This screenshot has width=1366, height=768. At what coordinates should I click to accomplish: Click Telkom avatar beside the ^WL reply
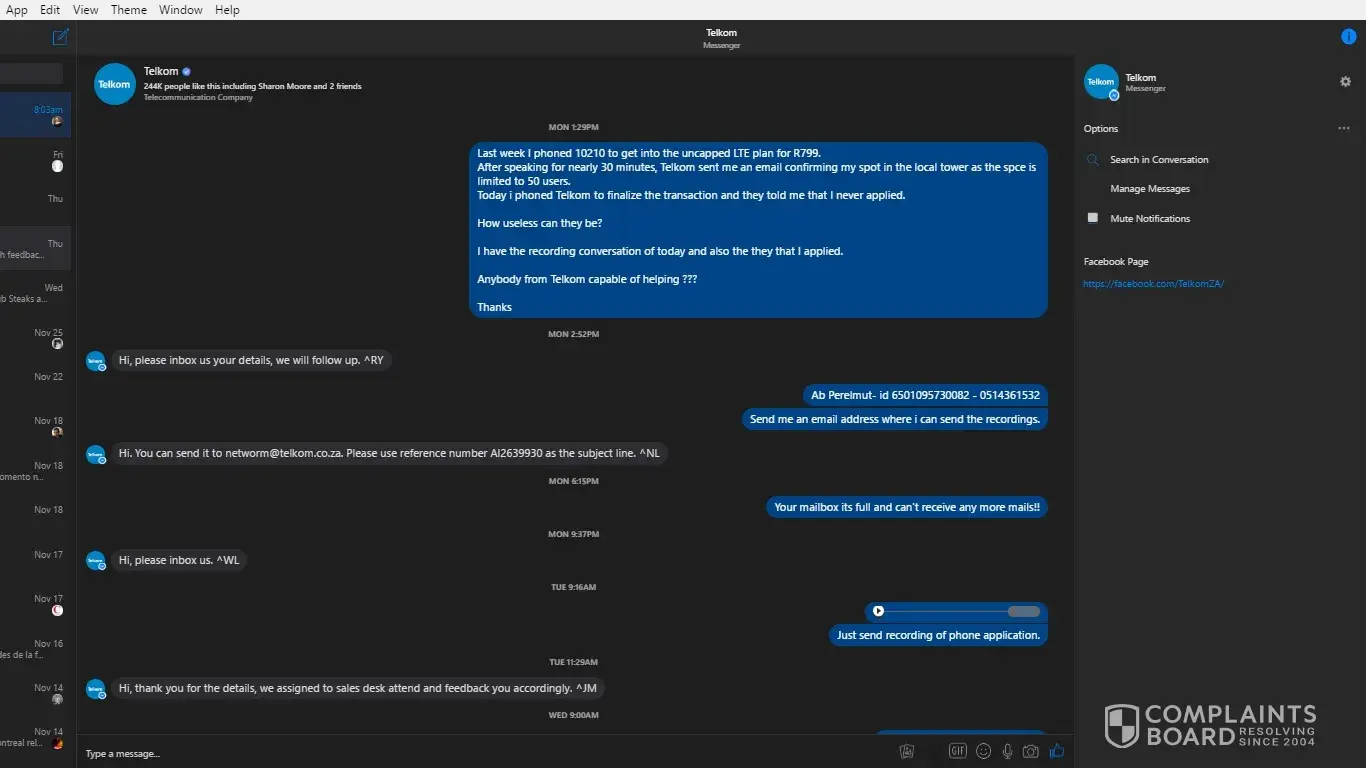[96, 561]
